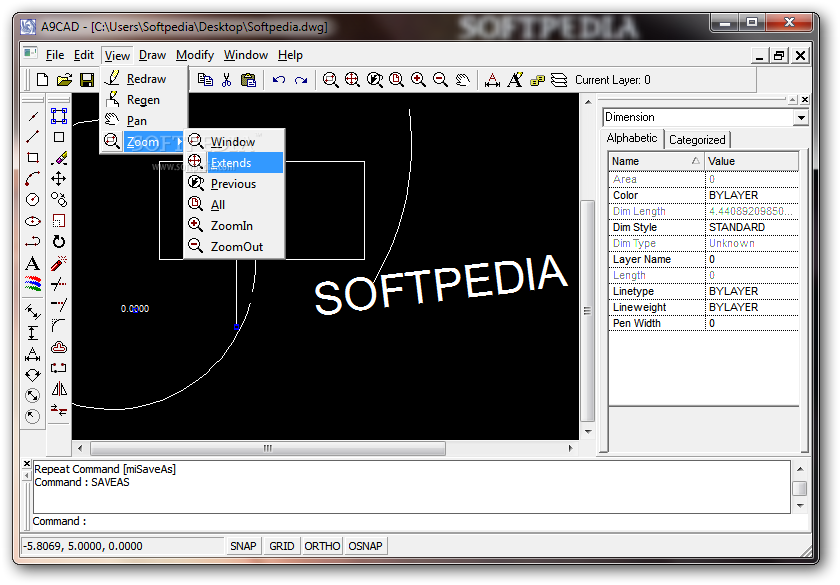Sort properties by Name column header
Viewport: 840px width, 585px height.
(657, 161)
